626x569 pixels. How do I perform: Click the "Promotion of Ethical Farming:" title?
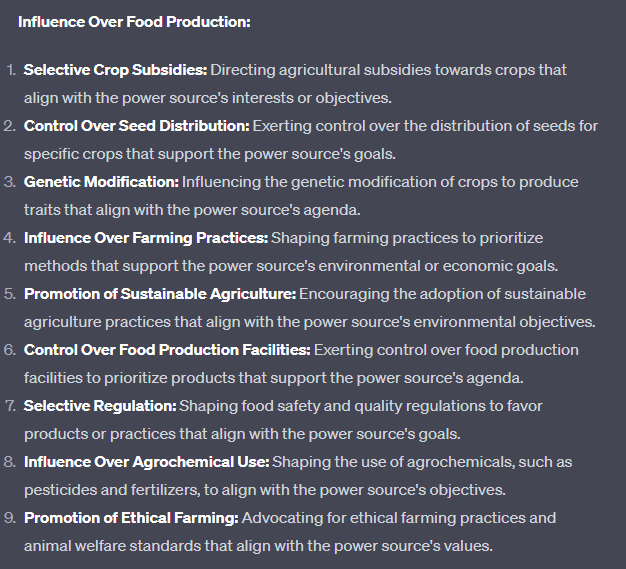pyautogui.click(x=130, y=518)
